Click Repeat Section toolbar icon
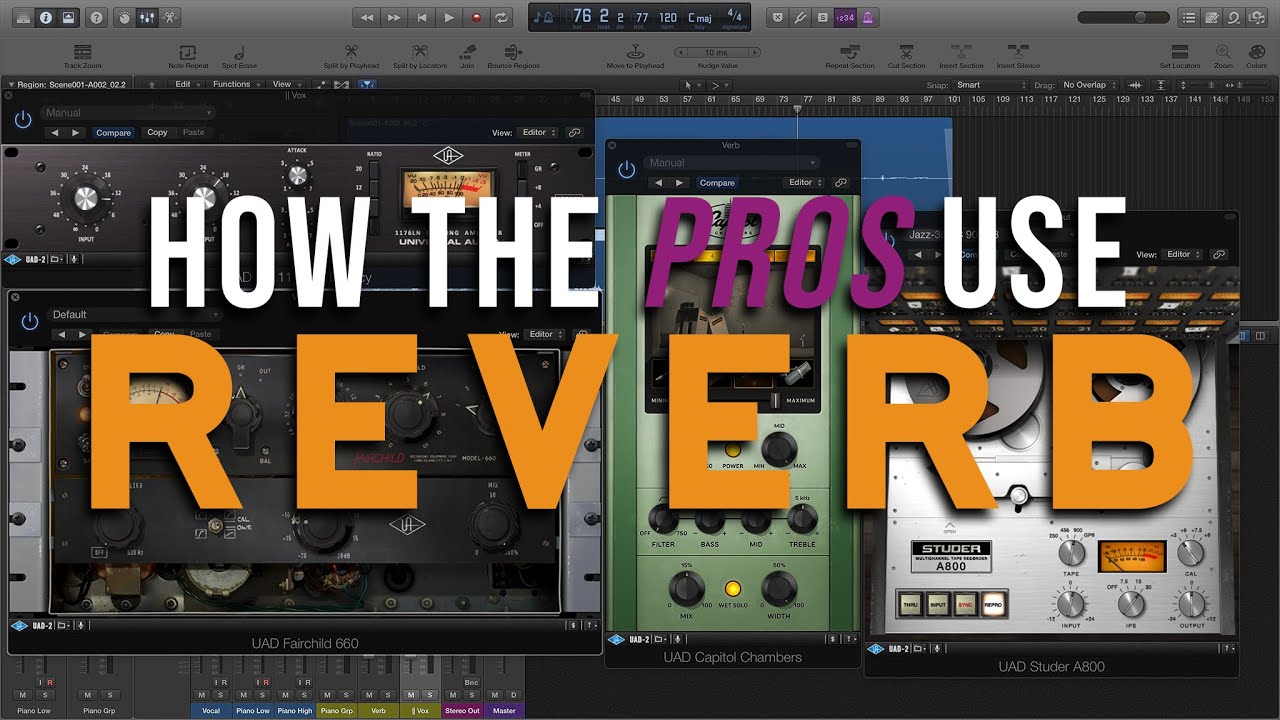 click(850, 51)
